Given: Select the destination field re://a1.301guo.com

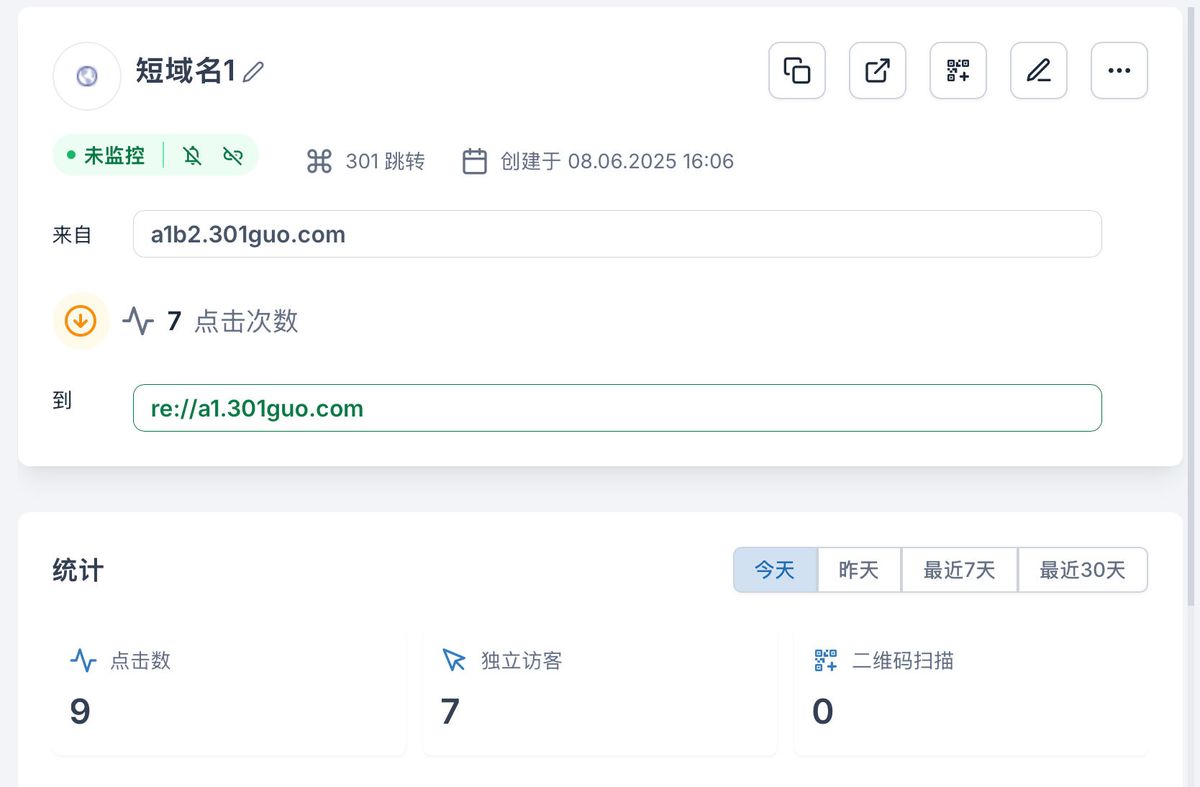Looking at the screenshot, I should click(617, 408).
